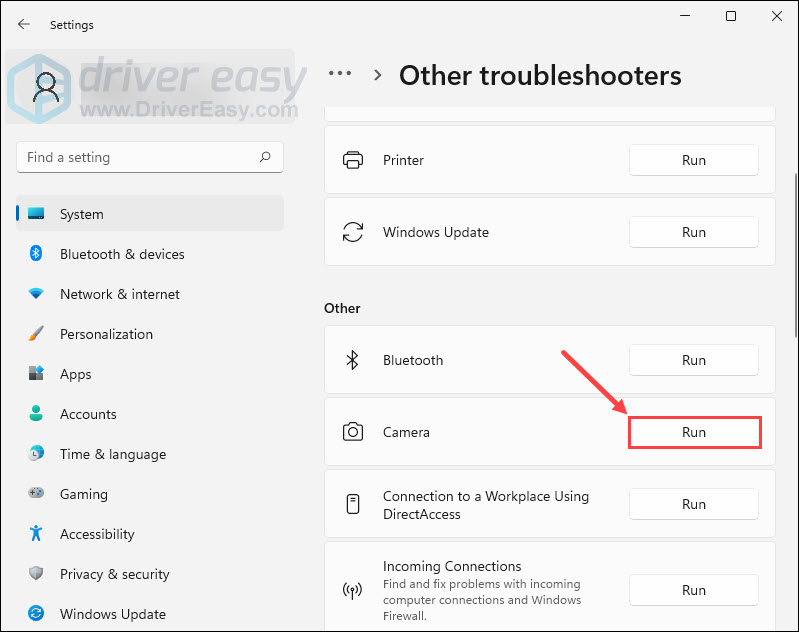Viewport: 799px width, 632px height.
Task: Click the Personalization paintbrush icon
Action: pyautogui.click(x=36, y=334)
